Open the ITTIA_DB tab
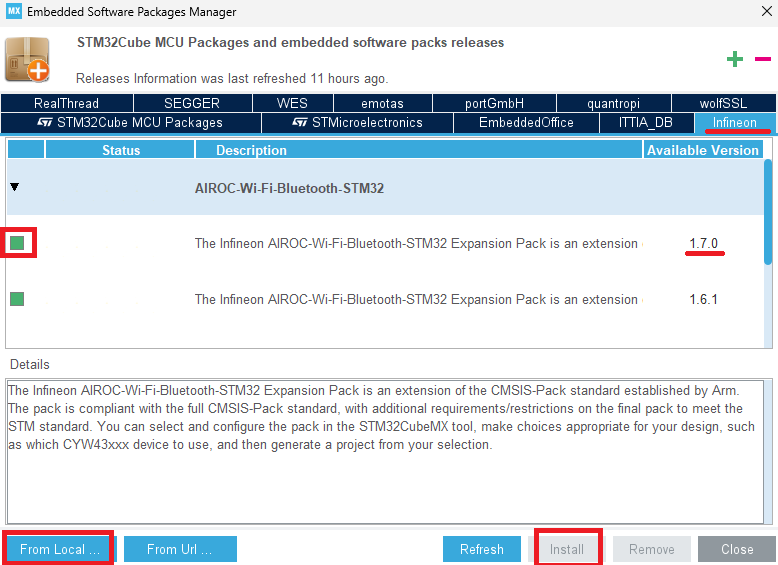This screenshot has height=565, width=778. 646,123
